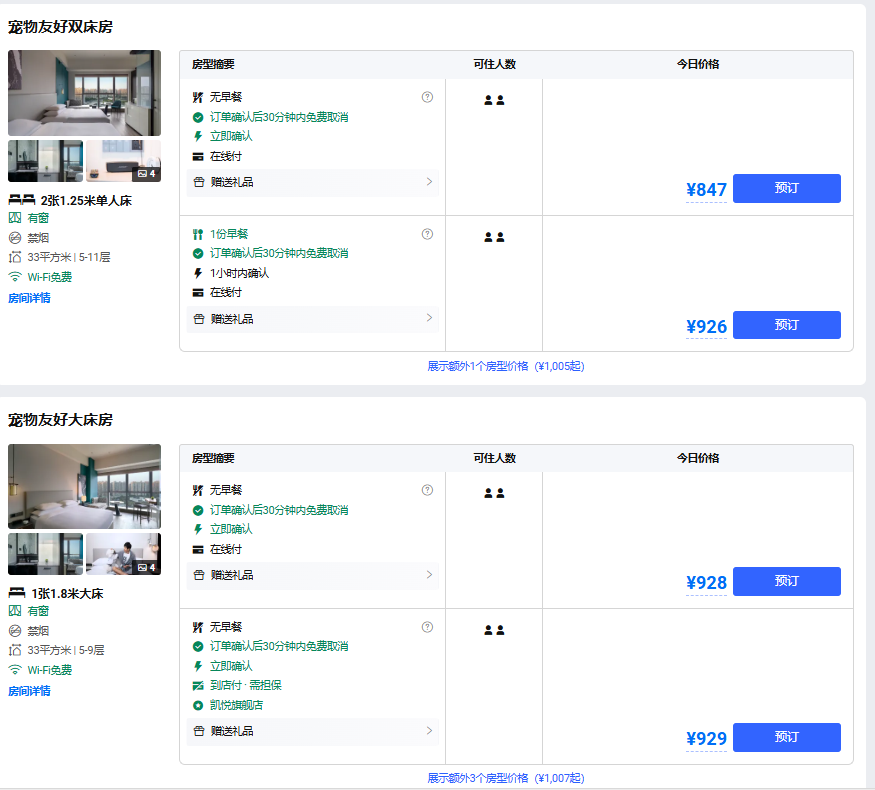Click the help icon beside 1份早餐
Viewport: 875px width, 790px height.
pos(427,234)
